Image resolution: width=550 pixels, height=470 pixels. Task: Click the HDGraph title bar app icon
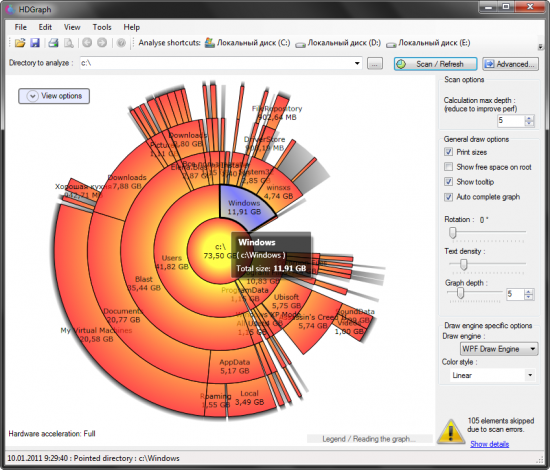coord(10,9)
